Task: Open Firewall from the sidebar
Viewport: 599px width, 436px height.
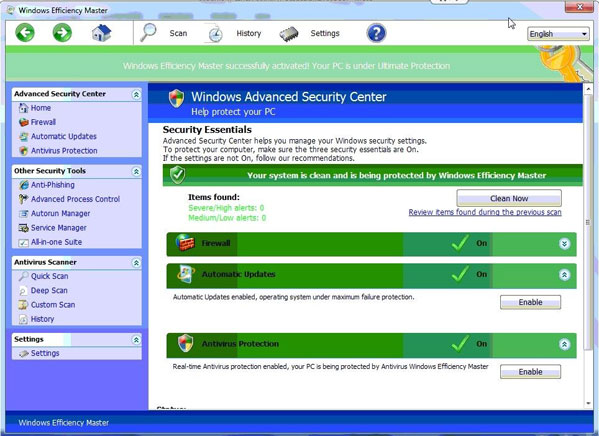Action: (43, 122)
